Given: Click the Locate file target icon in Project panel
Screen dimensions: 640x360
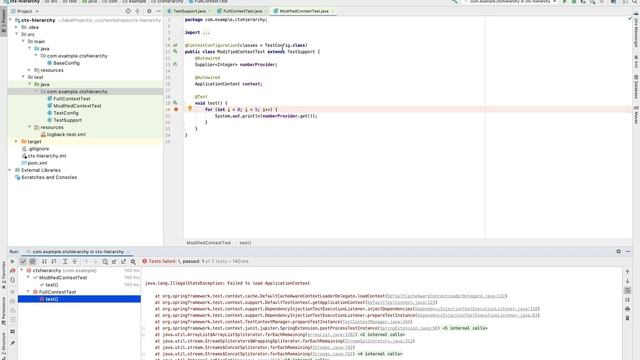Looking at the screenshot, I should [x=128, y=11].
